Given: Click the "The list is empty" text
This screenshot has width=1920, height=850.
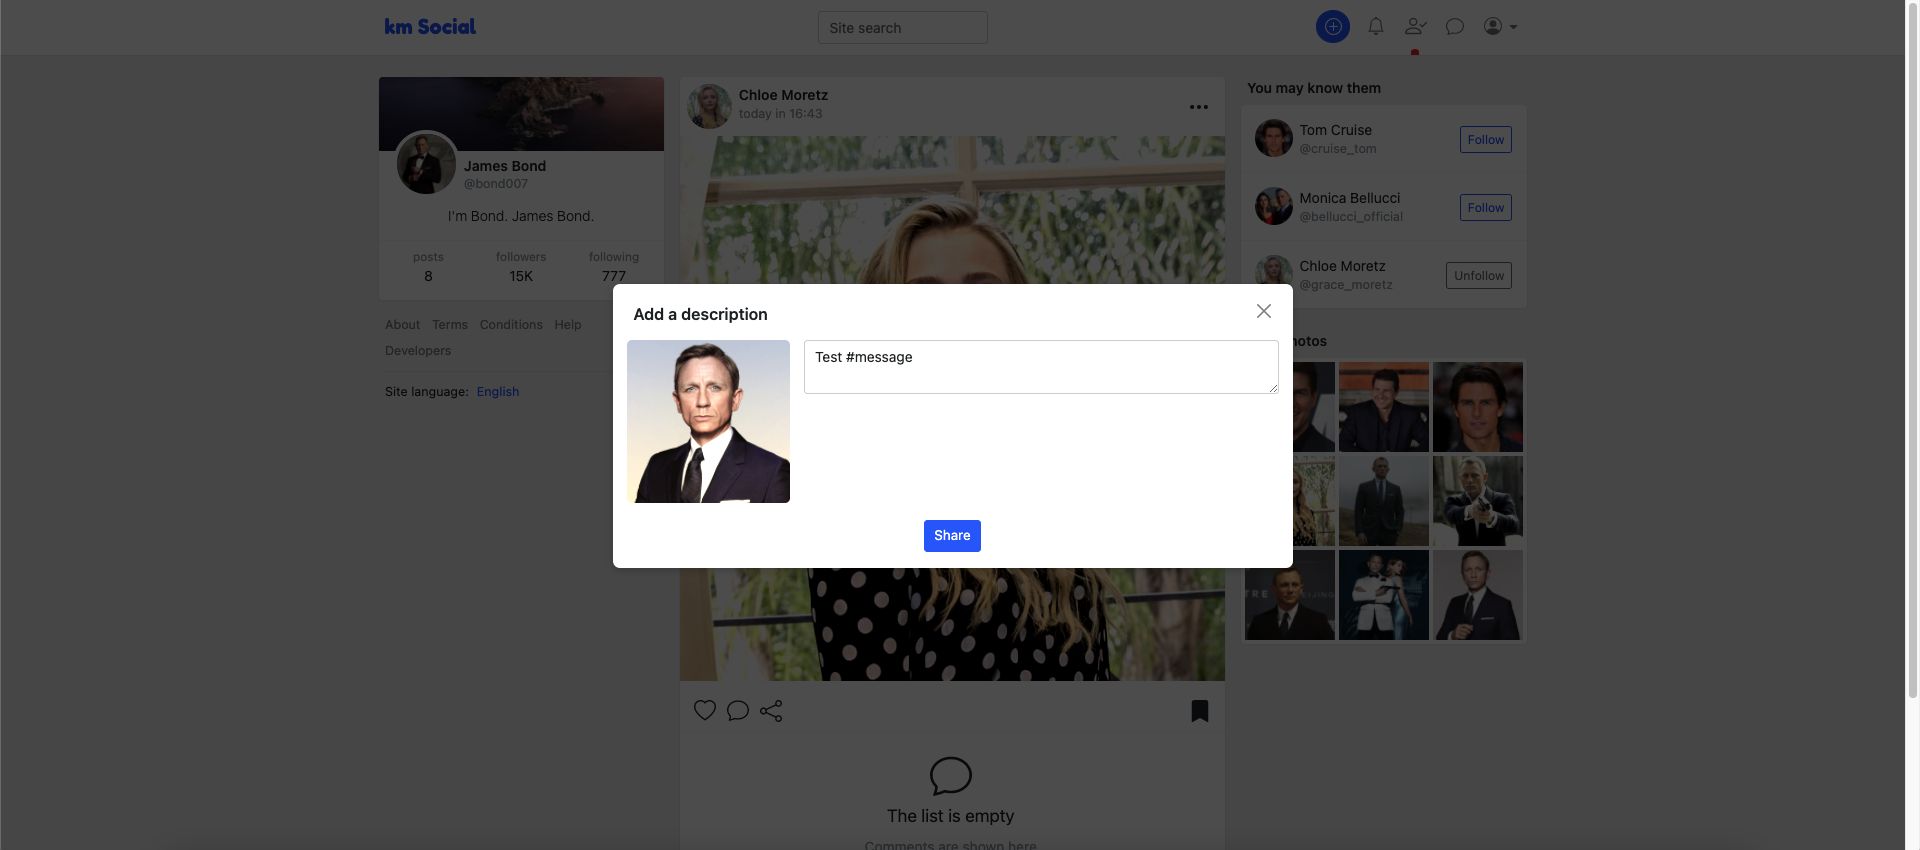Looking at the screenshot, I should 950,816.
